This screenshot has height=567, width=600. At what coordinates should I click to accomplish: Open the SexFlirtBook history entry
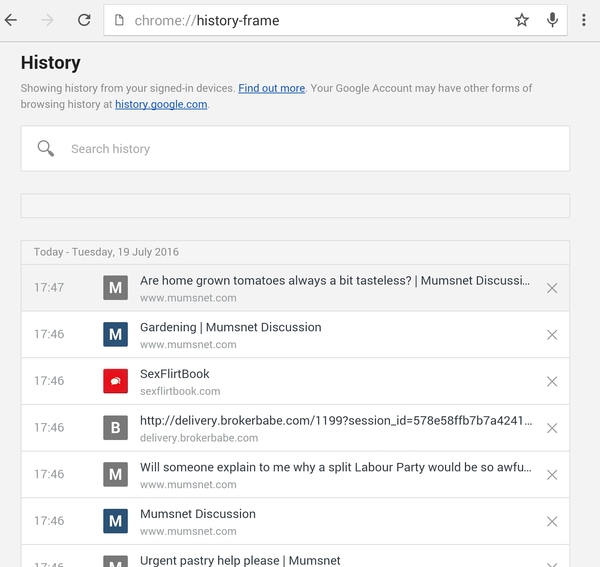pos(174,374)
